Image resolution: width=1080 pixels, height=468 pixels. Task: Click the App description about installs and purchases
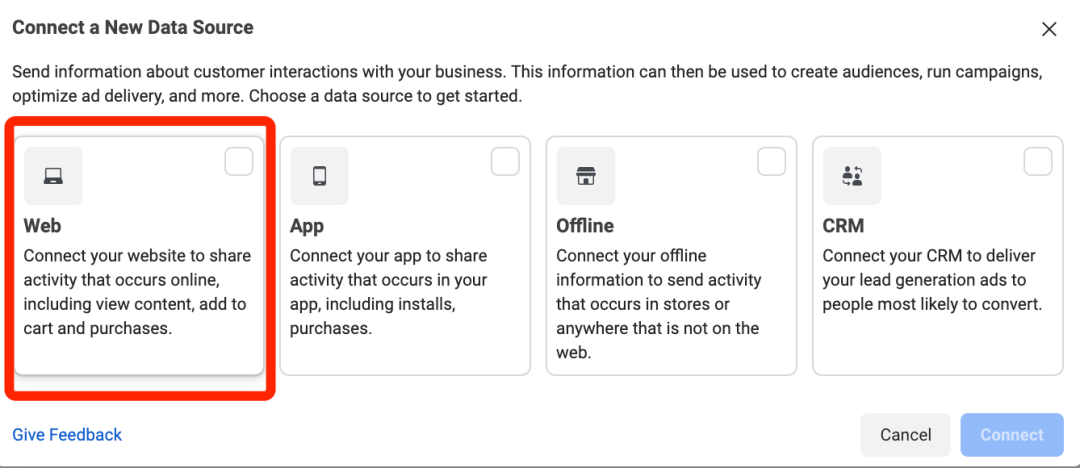[x=388, y=292]
